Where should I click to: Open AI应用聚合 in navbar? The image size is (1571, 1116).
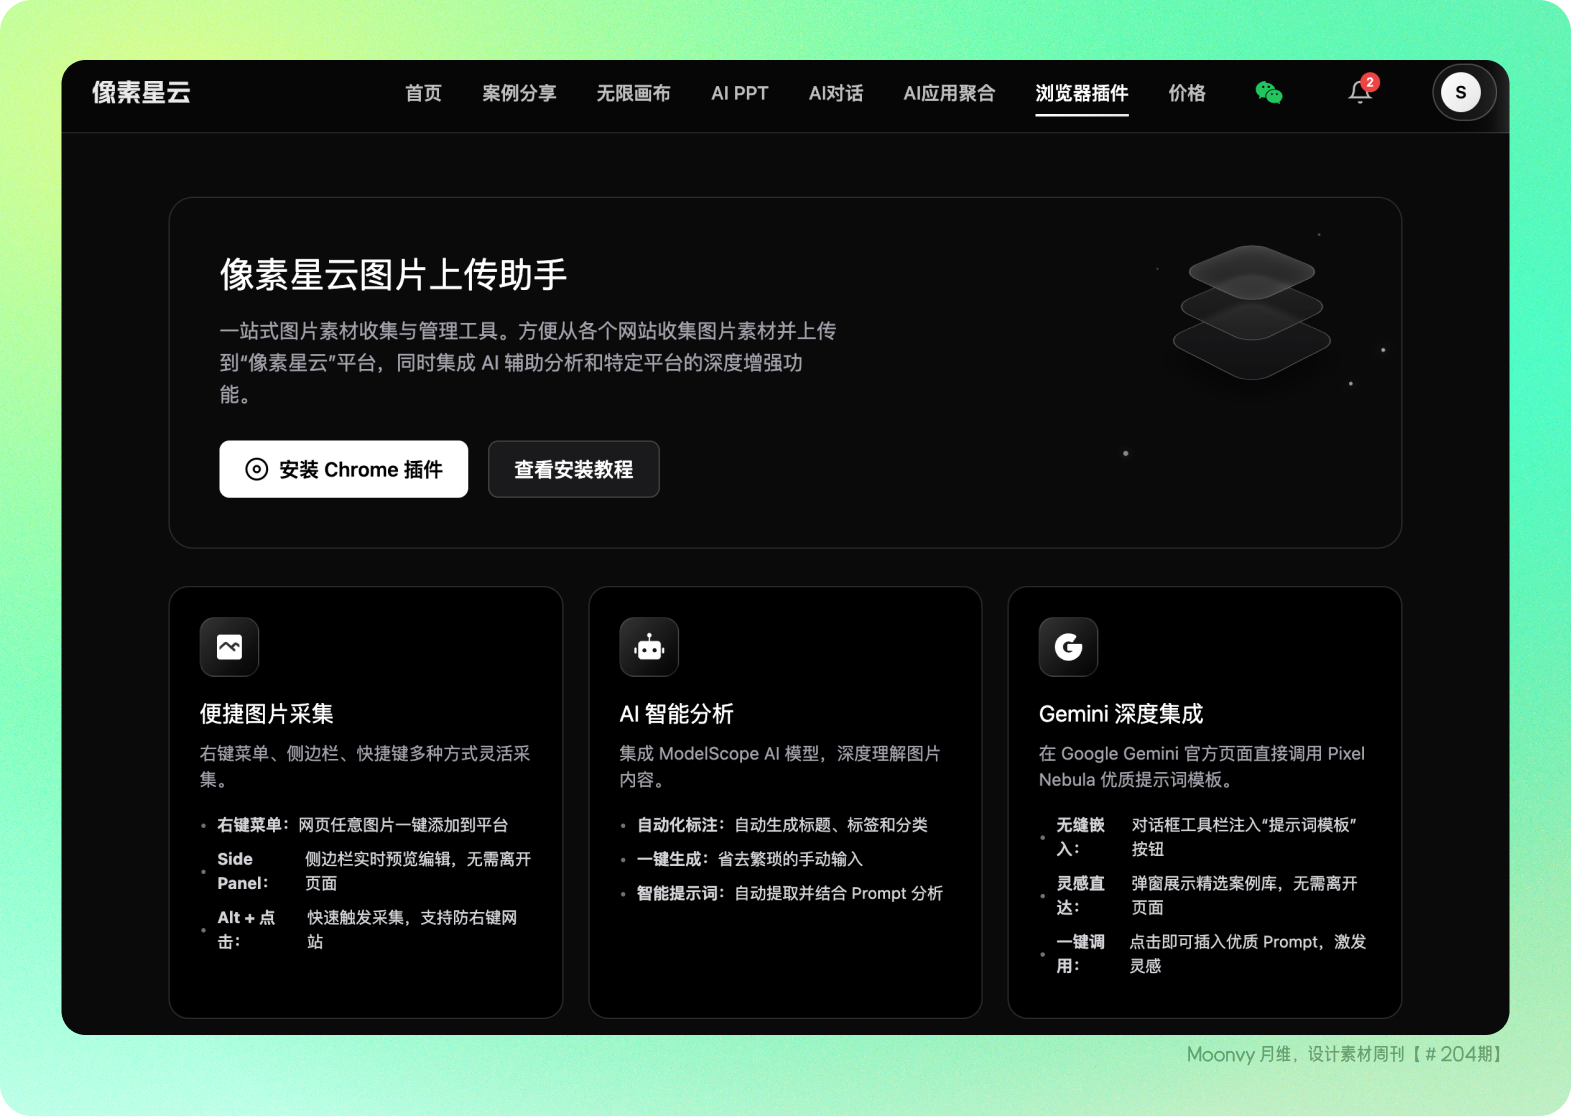949,93
